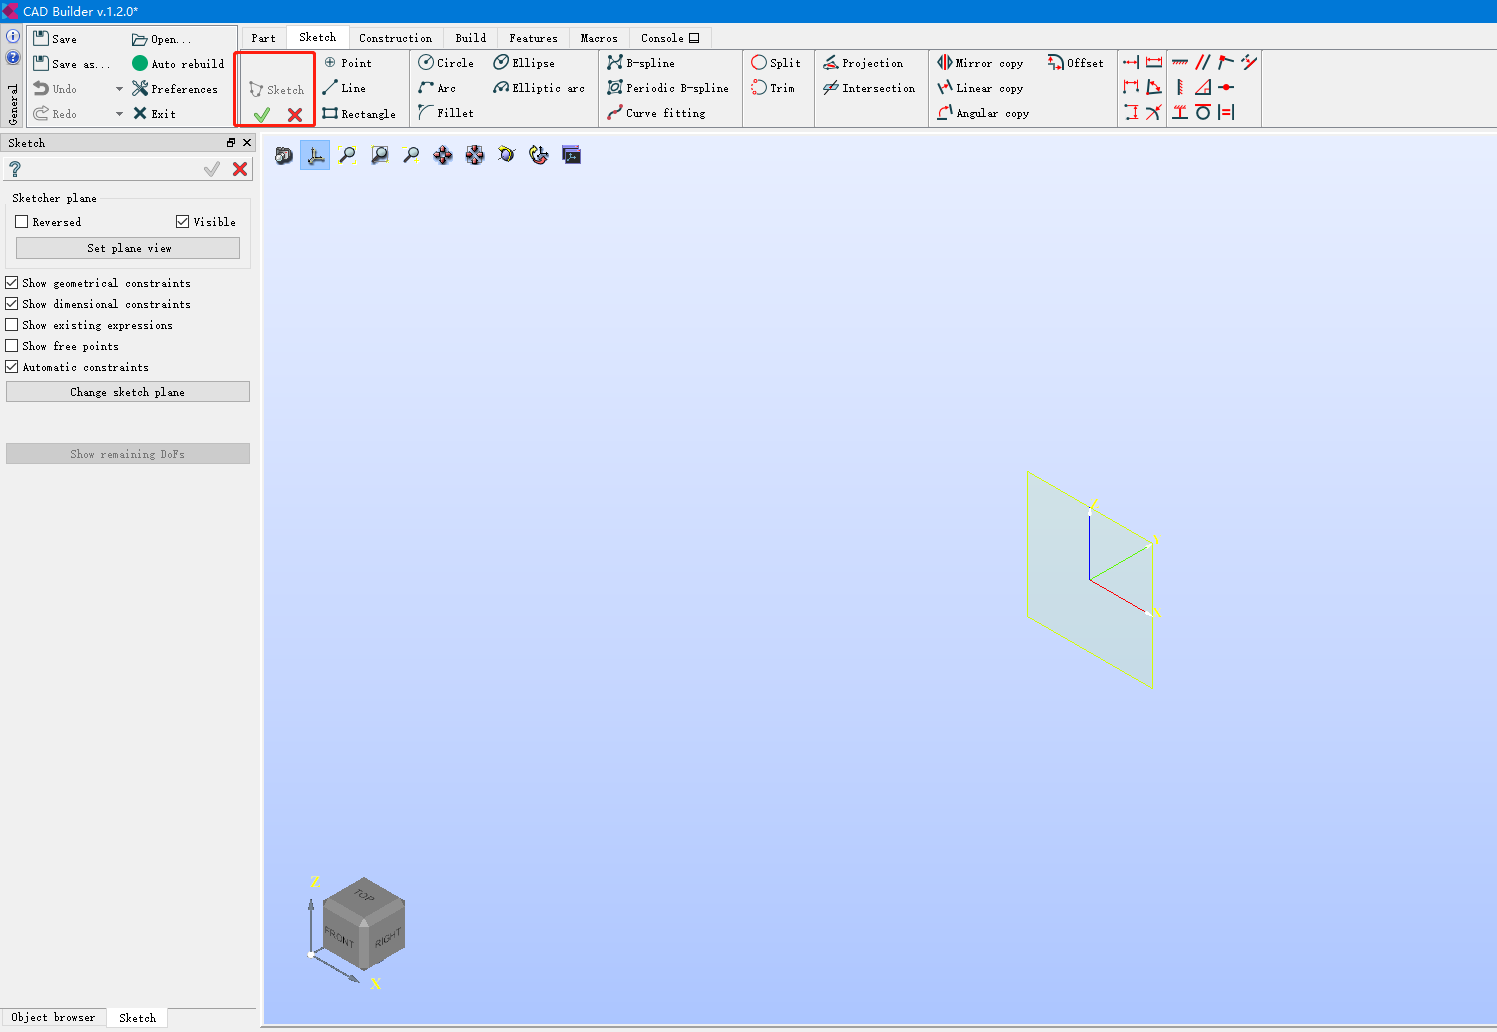
Task: Activate Angular copy
Action: pyautogui.click(x=983, y=113)
